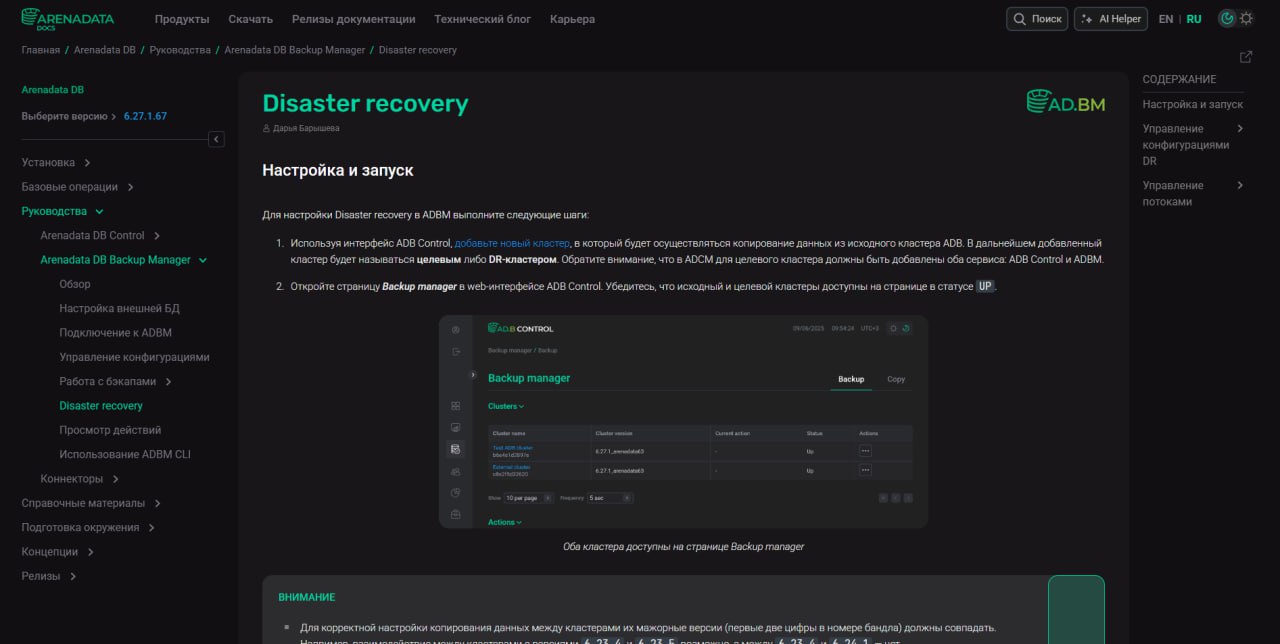Switch to dark theme moon icon
Screen dimensions: 1280x644
[1227, 19]
